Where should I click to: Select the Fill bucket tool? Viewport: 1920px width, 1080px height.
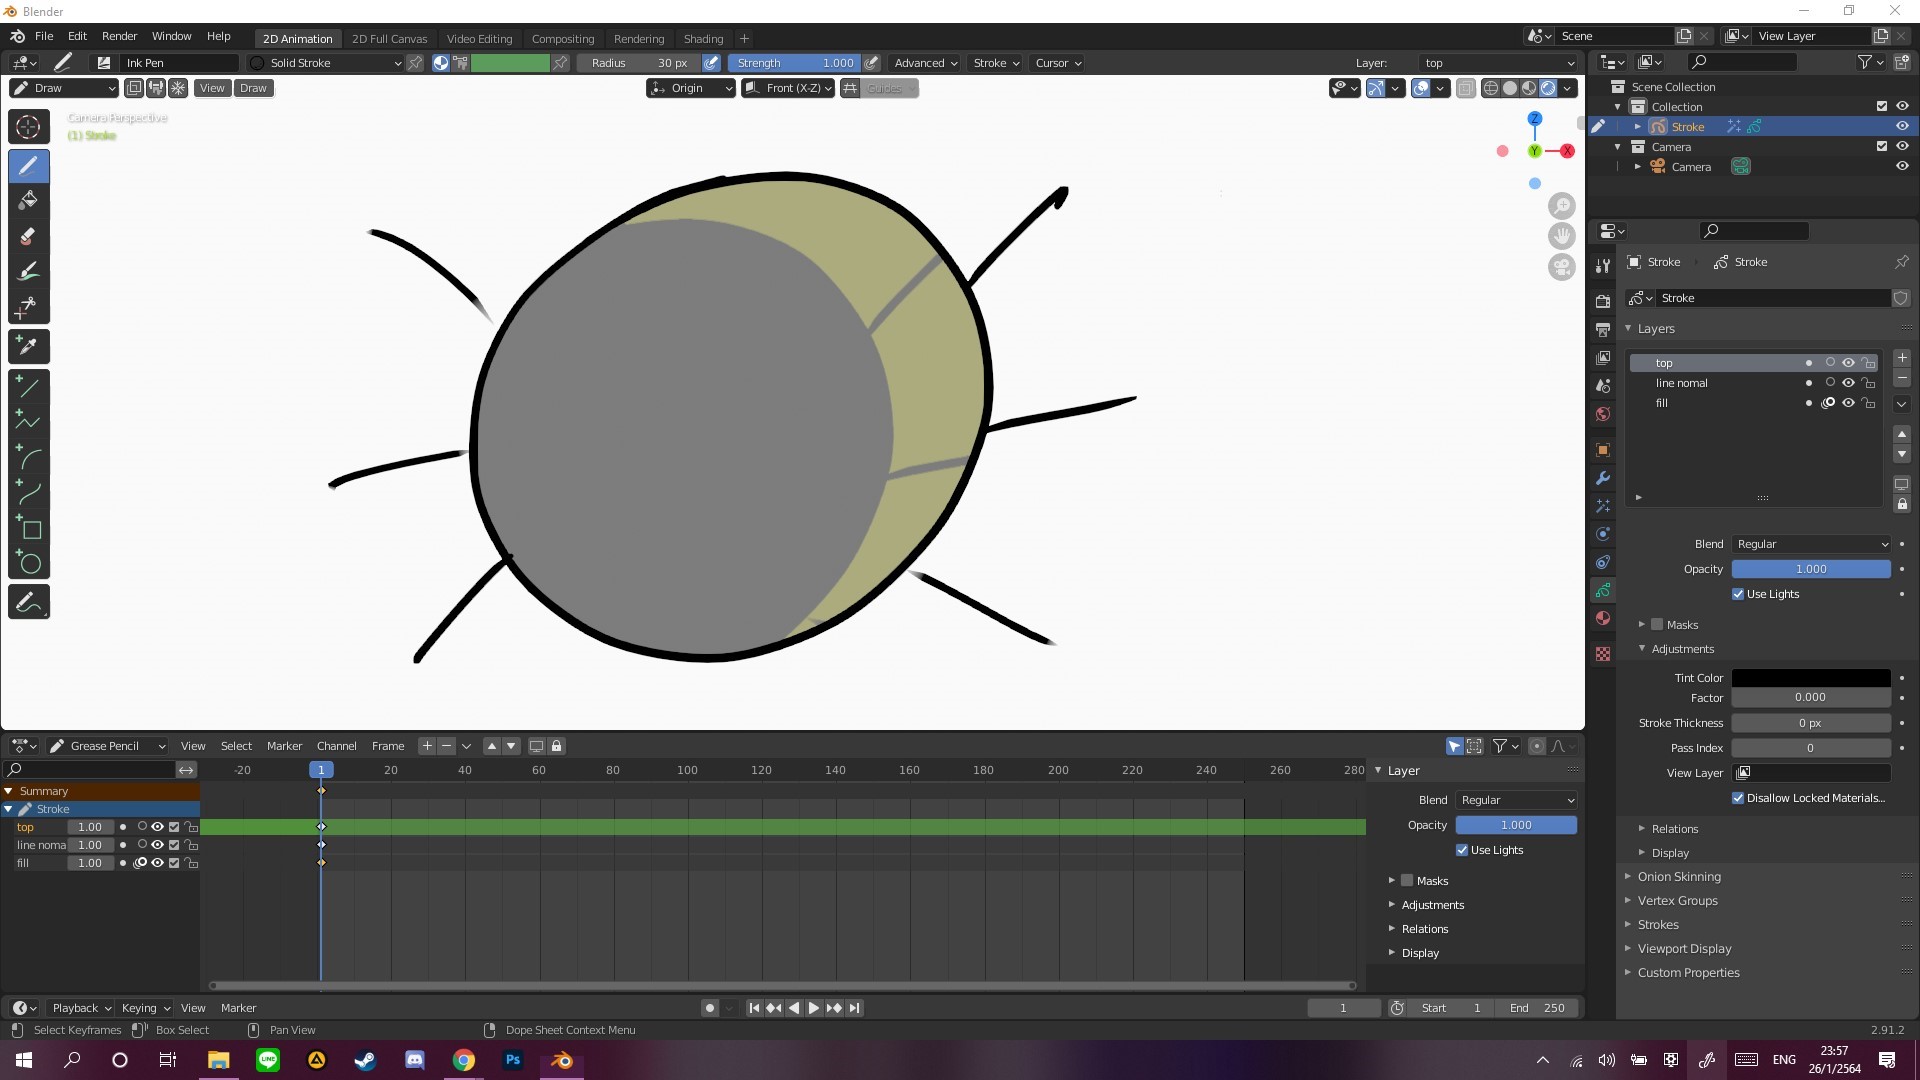click(29, 201)
